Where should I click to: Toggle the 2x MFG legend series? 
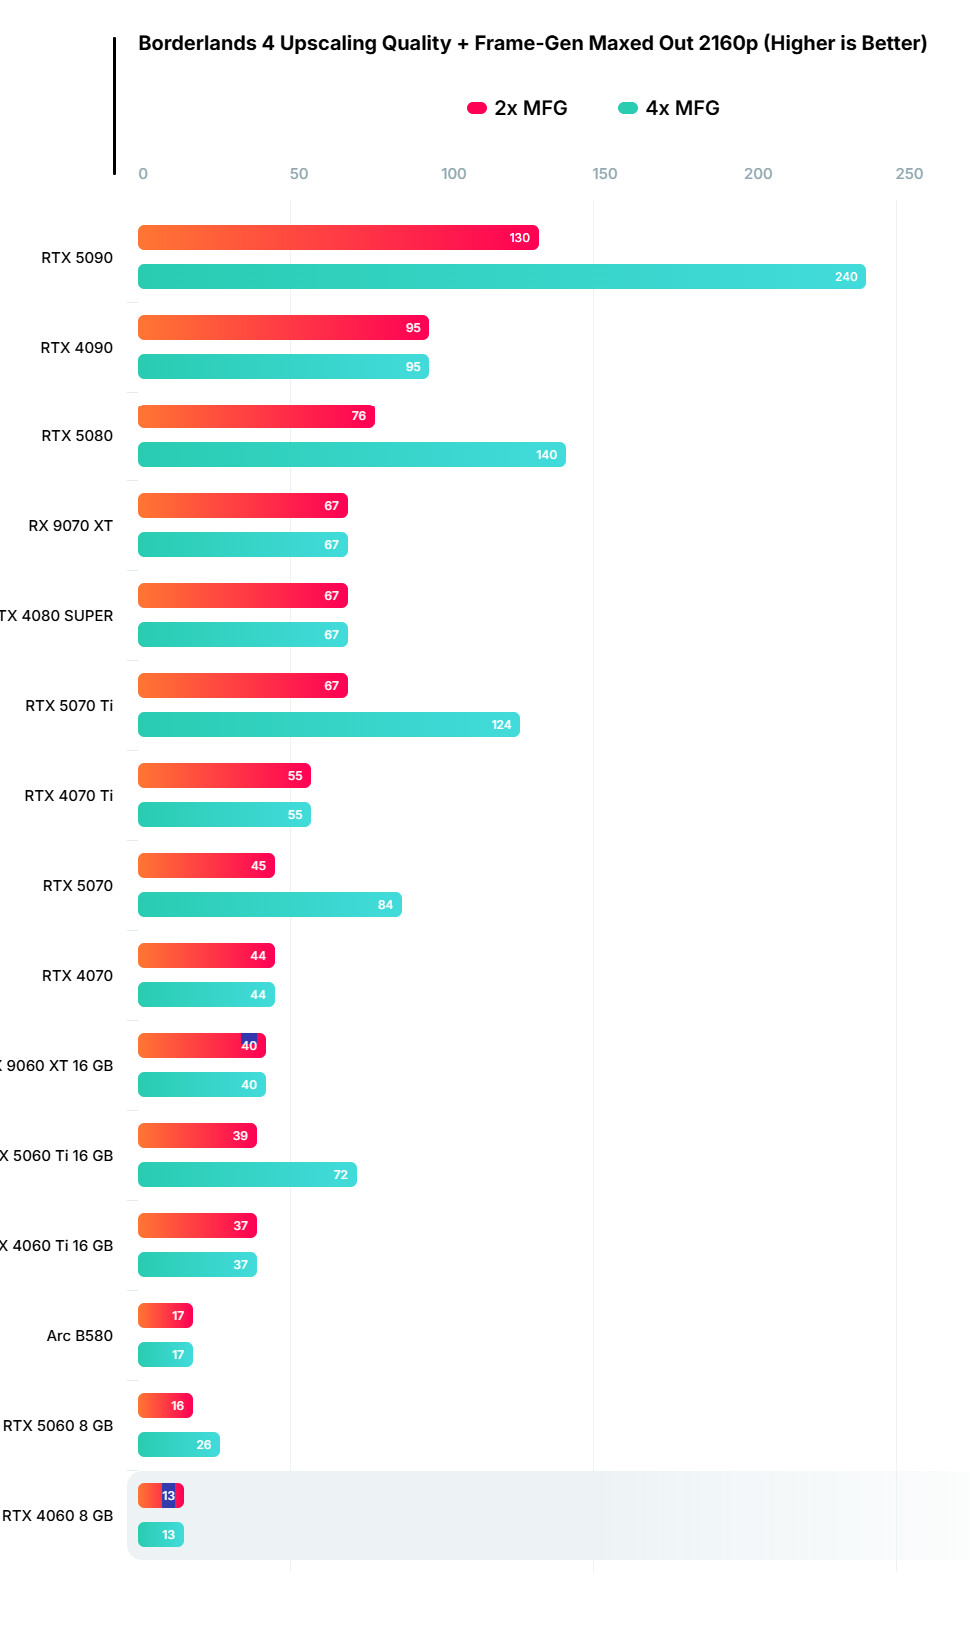pyautogui.click(x=530, y=108)
